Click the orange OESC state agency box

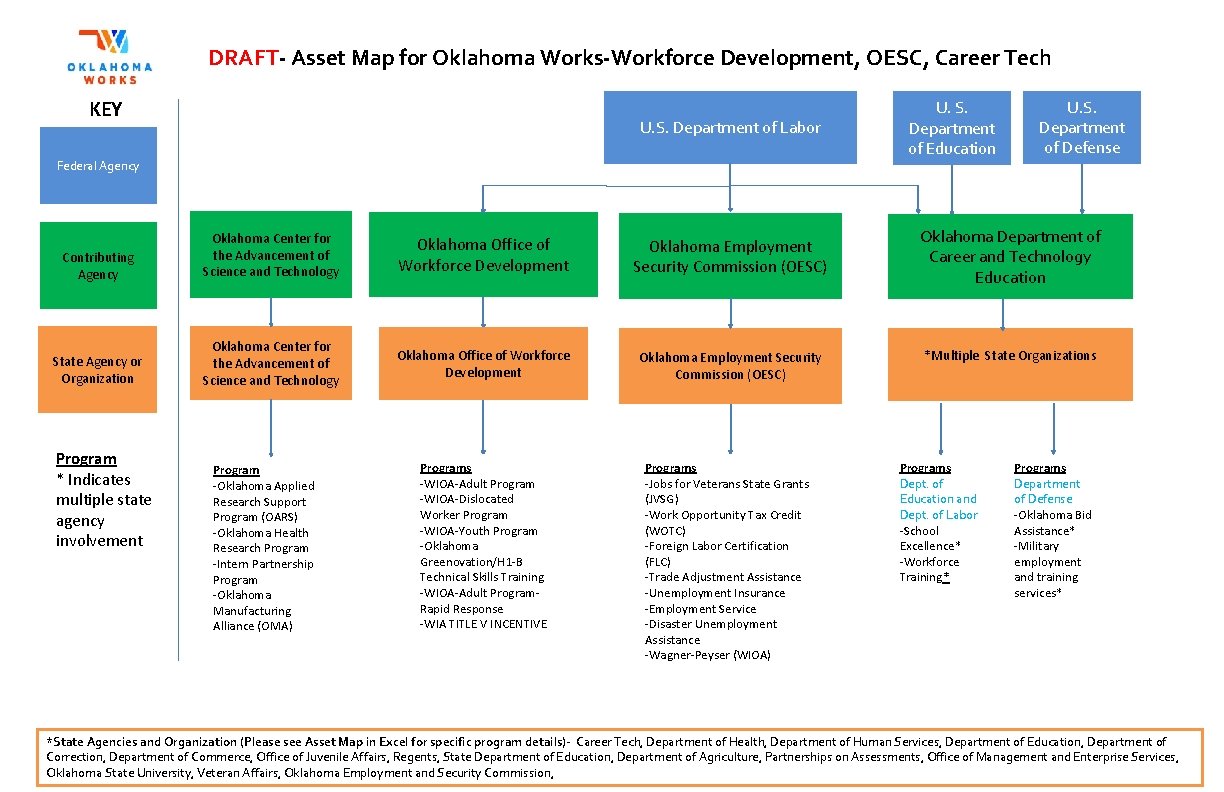pos(729,364)
